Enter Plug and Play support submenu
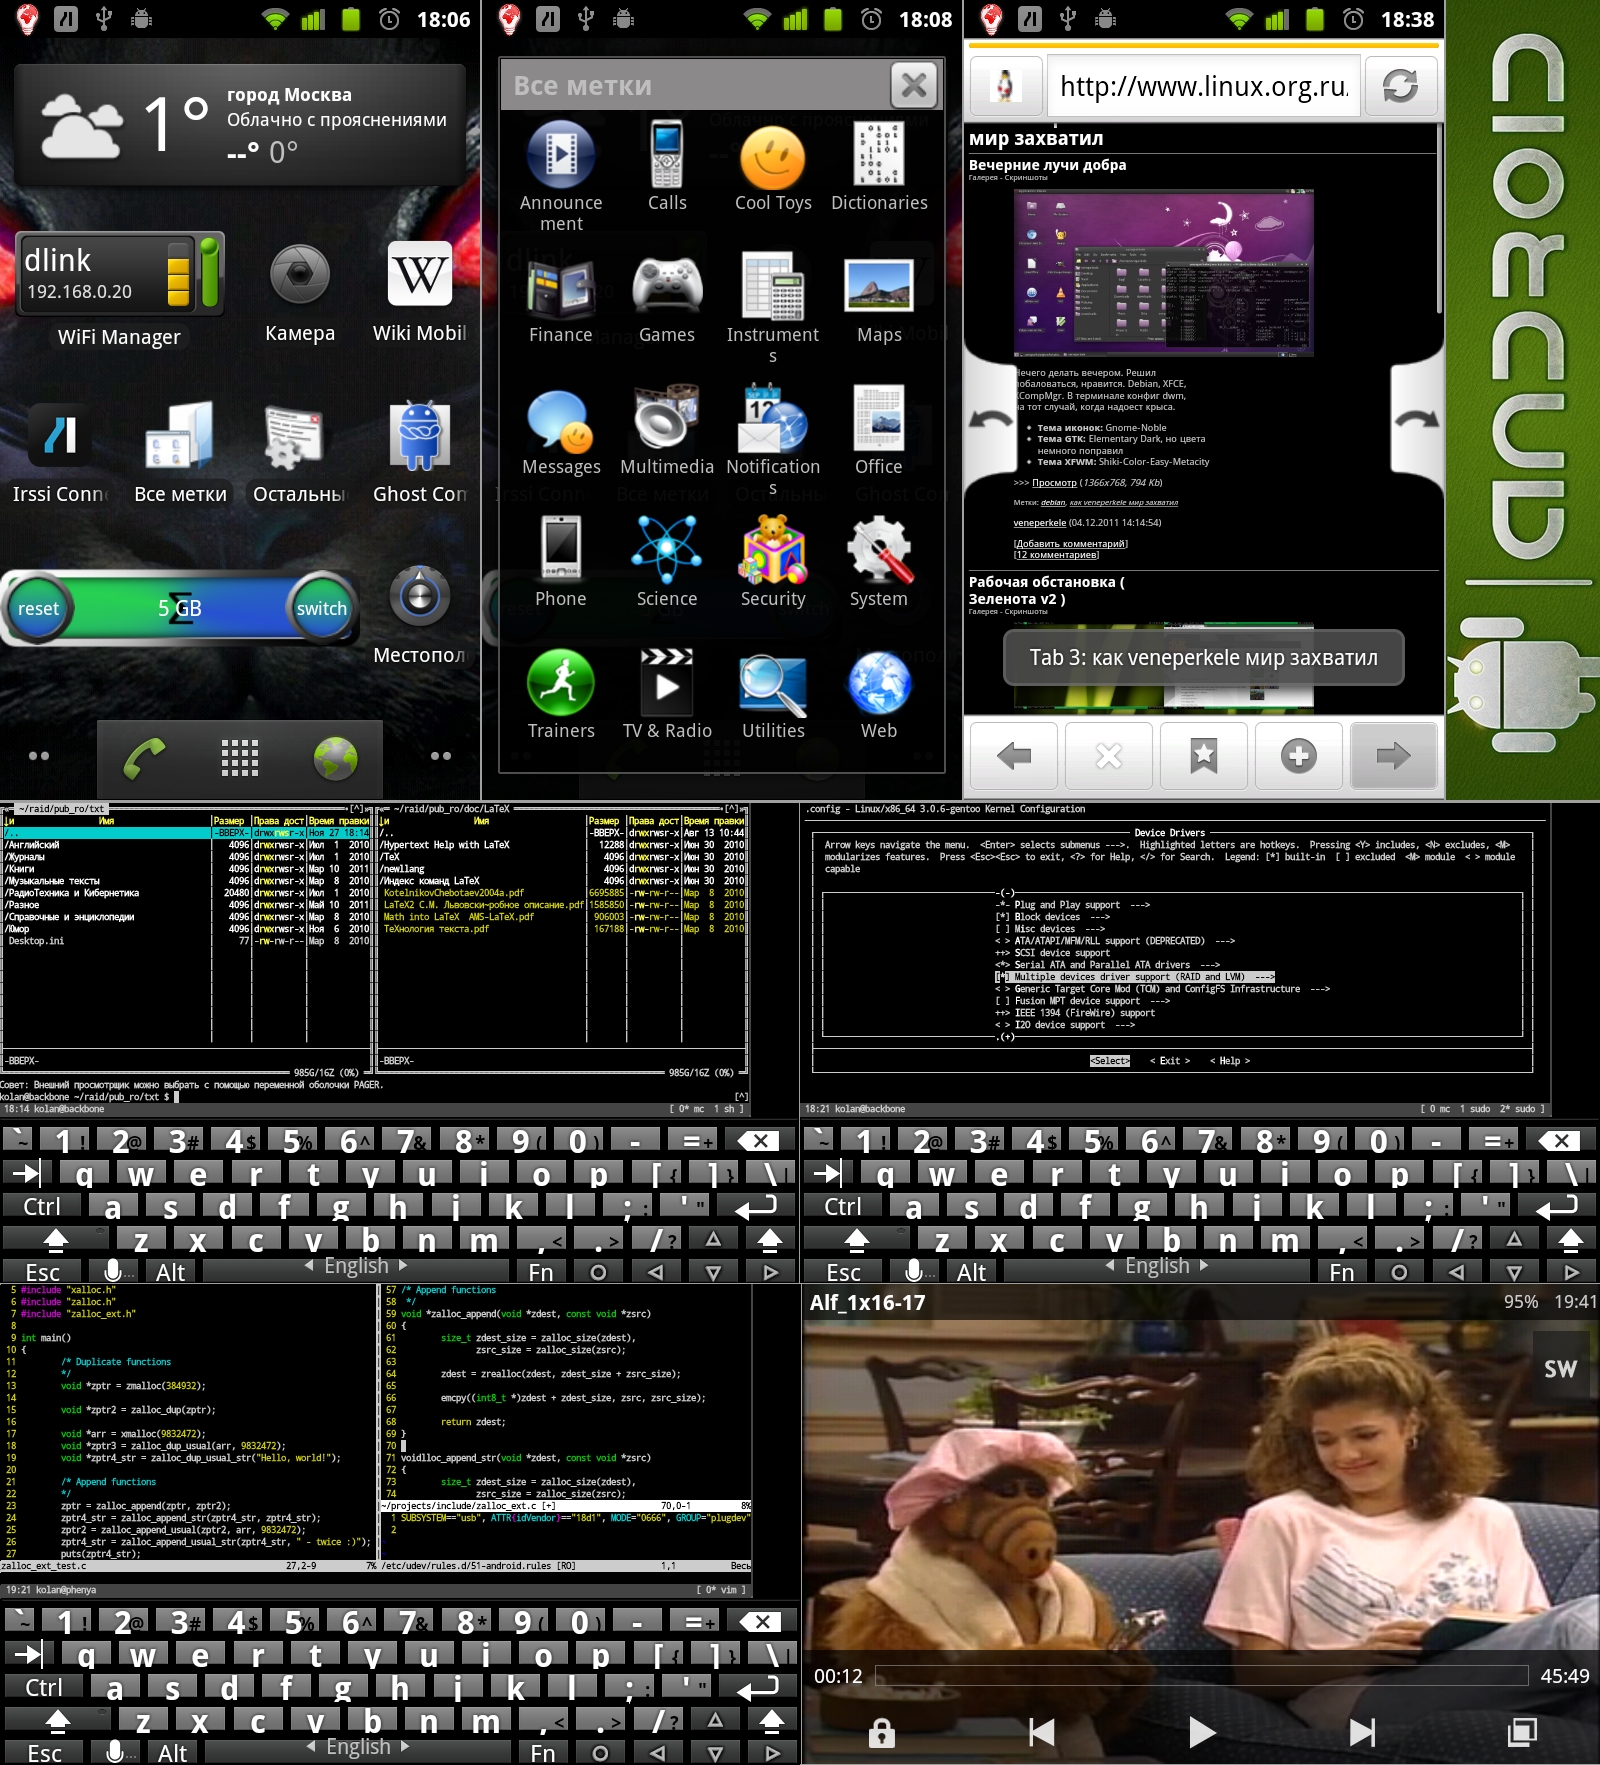The image size is (1600, 1765). click(x=1072, y=905)
